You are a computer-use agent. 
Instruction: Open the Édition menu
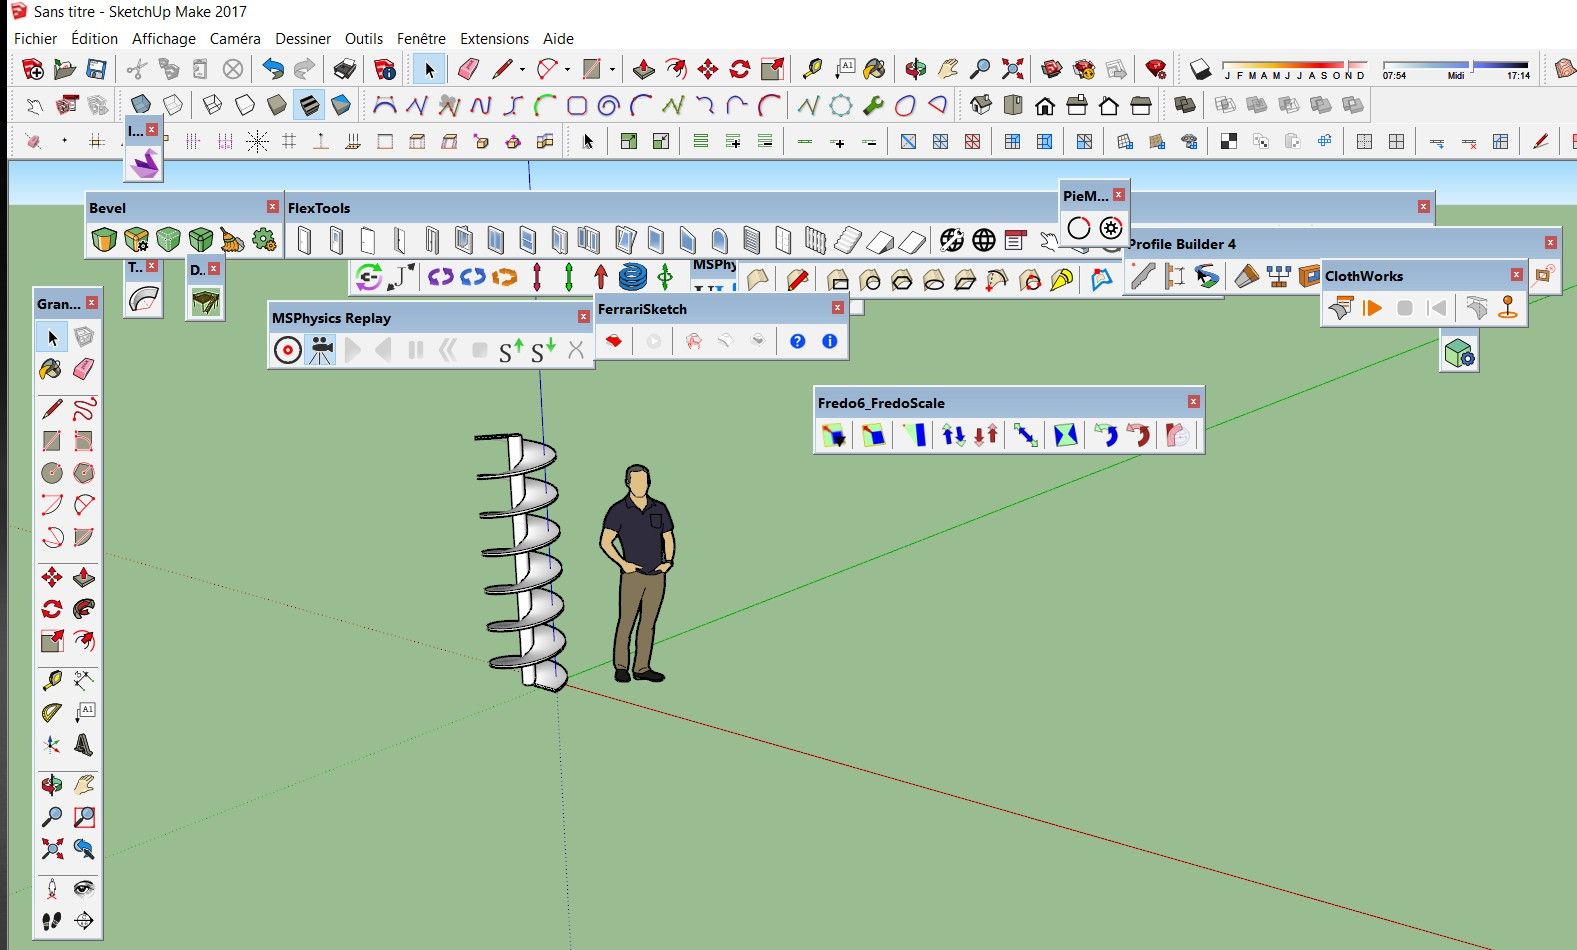[x=94, y=39]
